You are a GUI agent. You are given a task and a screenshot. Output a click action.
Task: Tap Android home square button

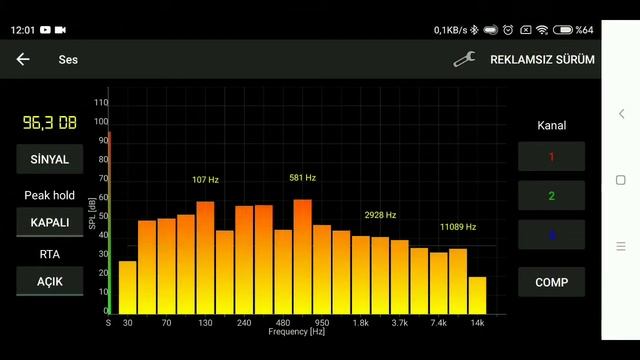[621, 180]
